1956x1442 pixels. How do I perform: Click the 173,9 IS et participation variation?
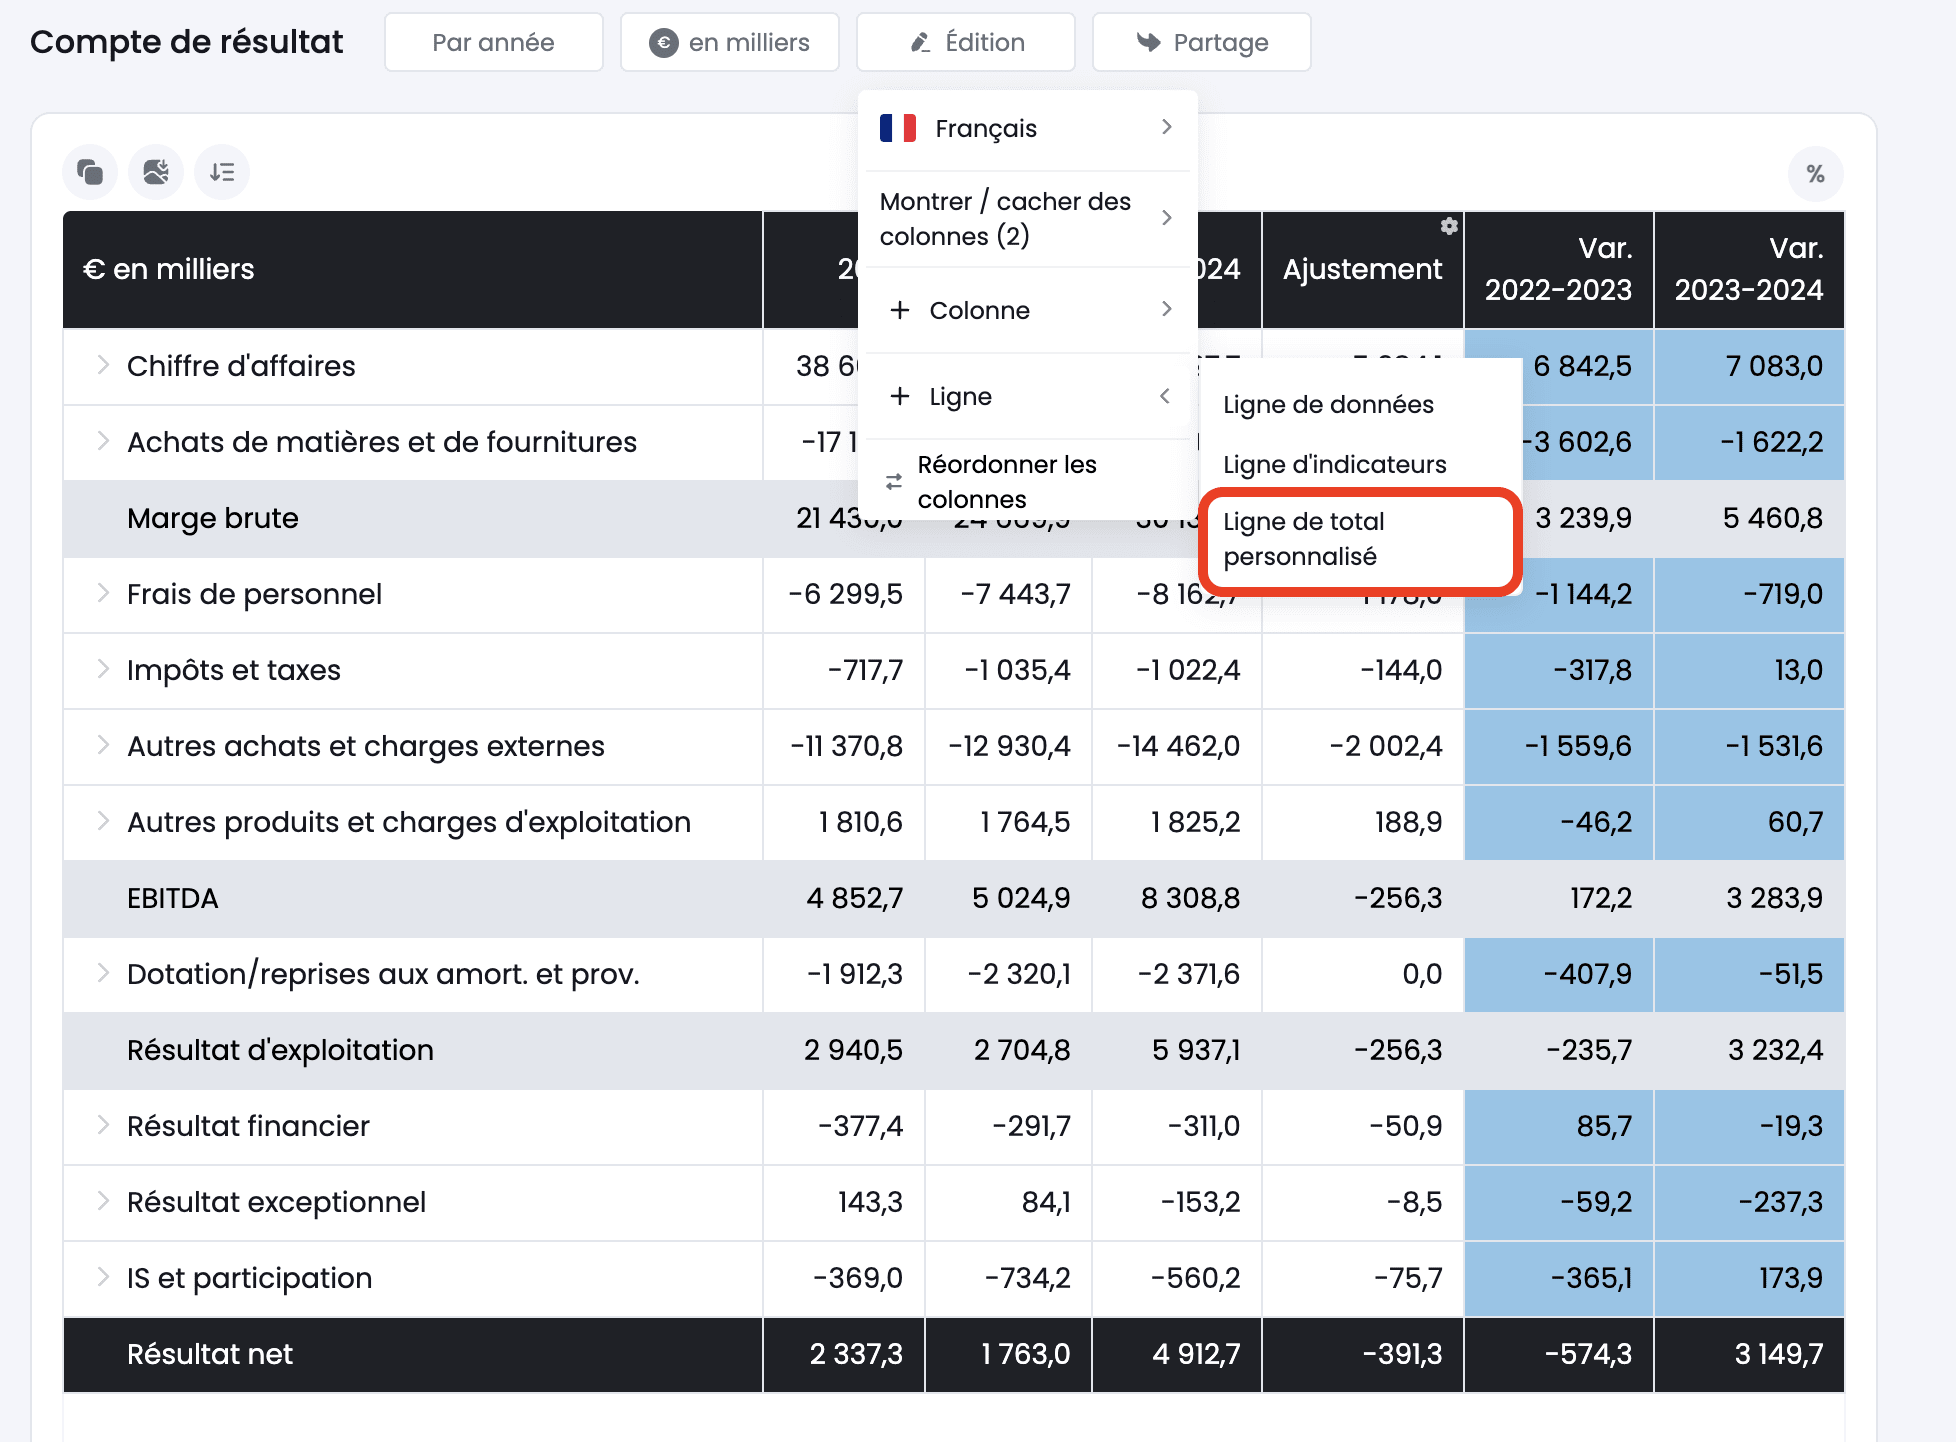coord(1749,1278)
